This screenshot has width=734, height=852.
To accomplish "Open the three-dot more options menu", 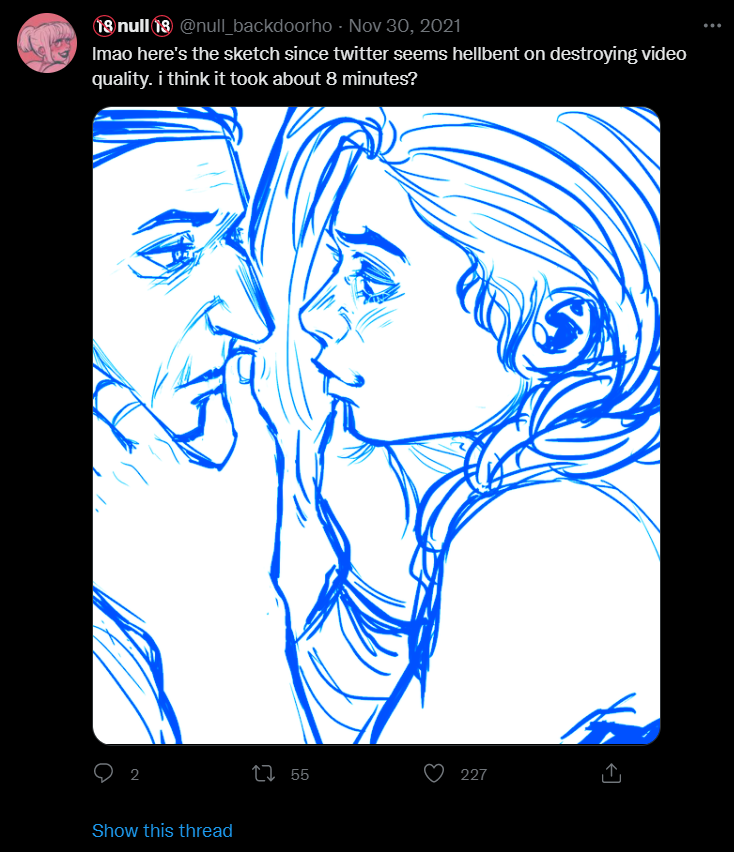I will pyautogui.click(x=712, y=26).
